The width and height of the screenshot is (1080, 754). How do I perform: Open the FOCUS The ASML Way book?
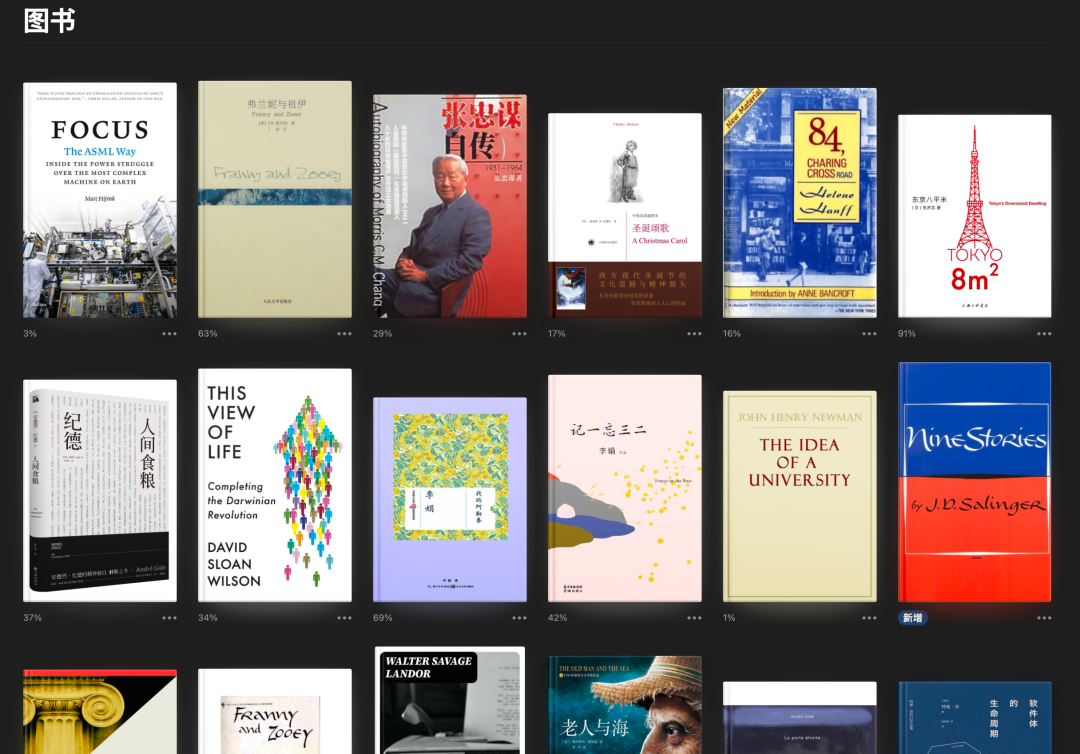pos(100,200)
